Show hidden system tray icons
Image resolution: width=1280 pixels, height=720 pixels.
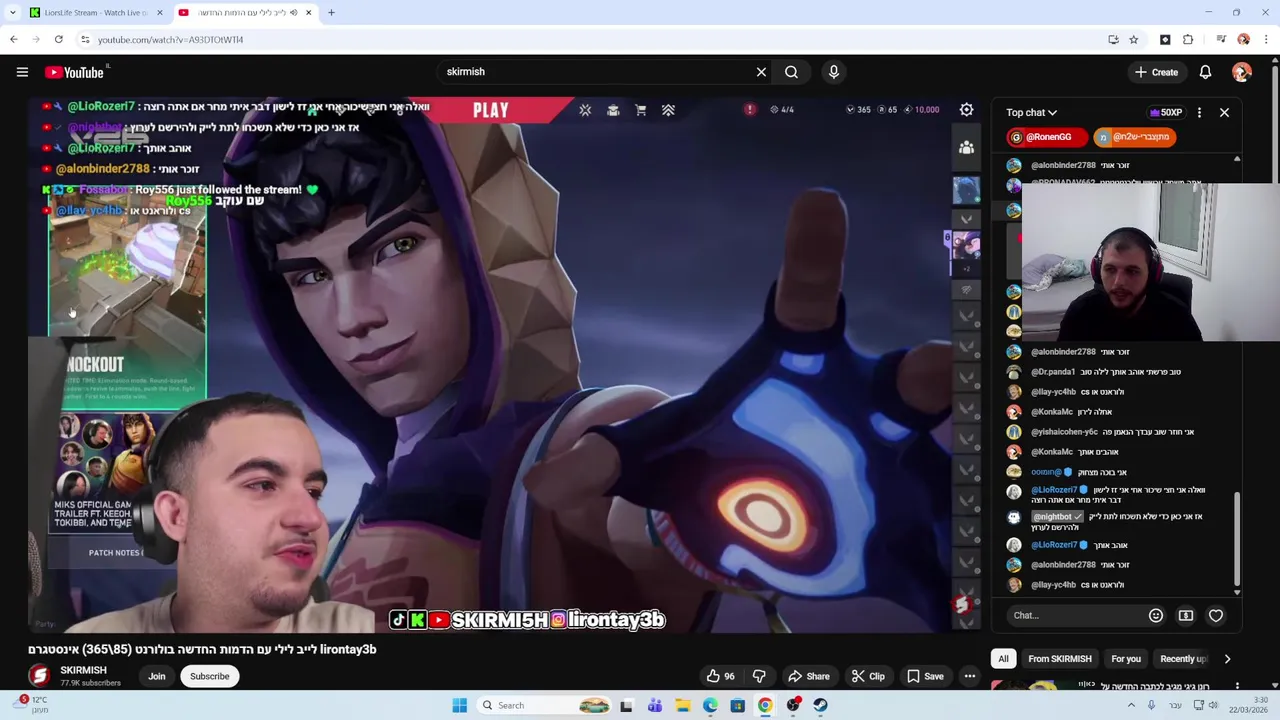pos(1132,705)
